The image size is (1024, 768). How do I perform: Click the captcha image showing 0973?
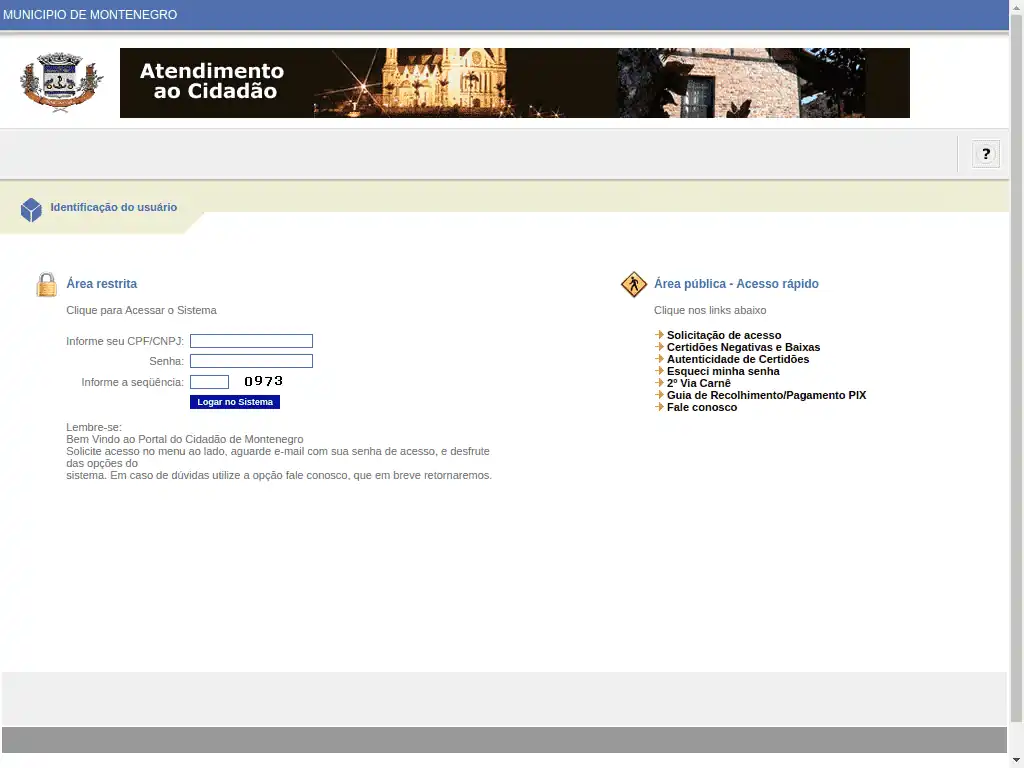[263, 381]
